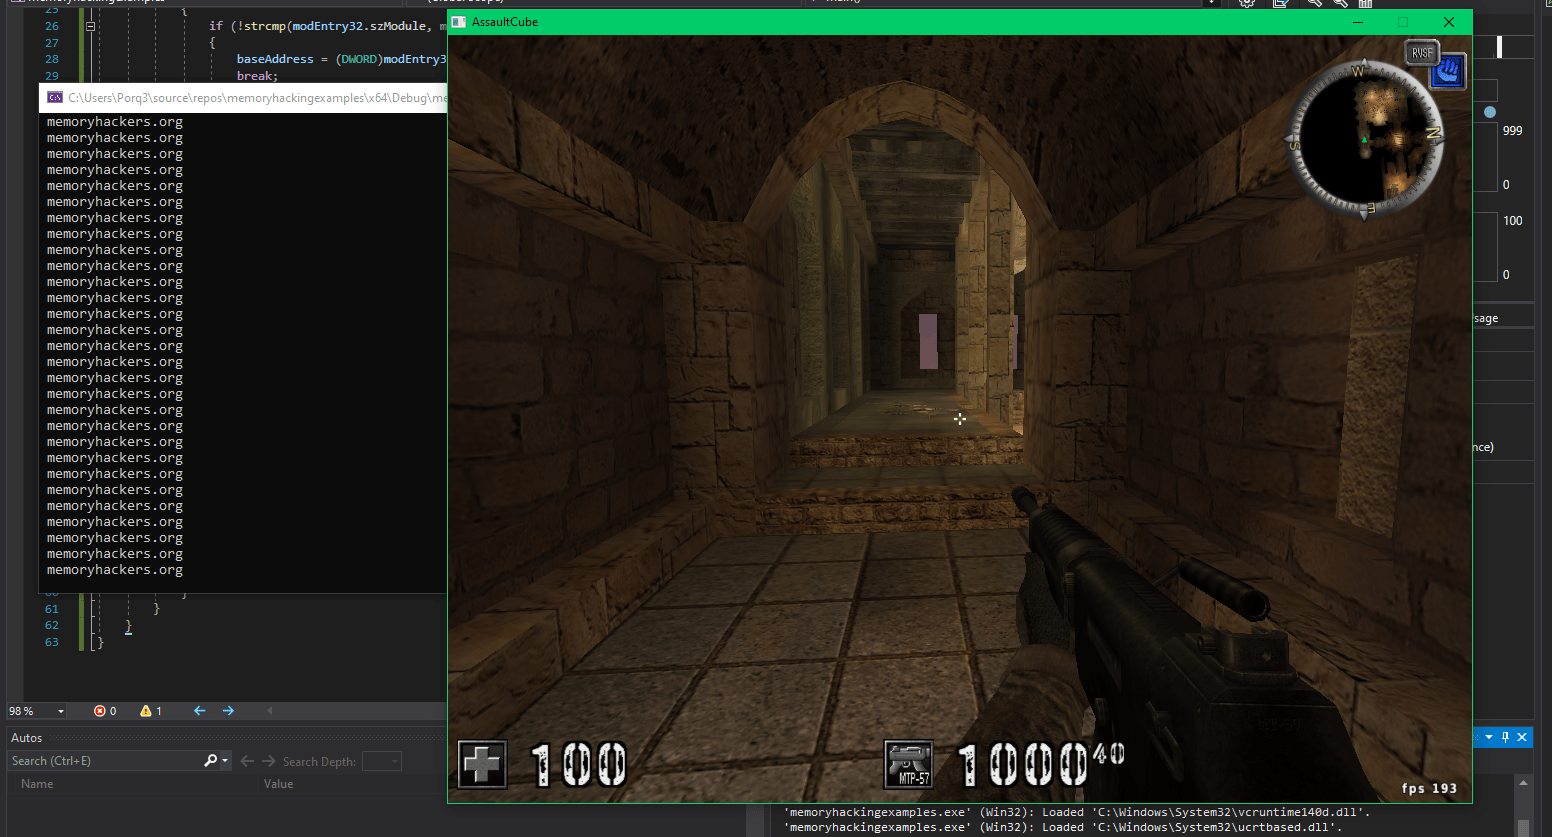Image resolution: width=1552 pixels, height=837 pixels.
Task: Click the Autos panel title
Action: [27, 738]
